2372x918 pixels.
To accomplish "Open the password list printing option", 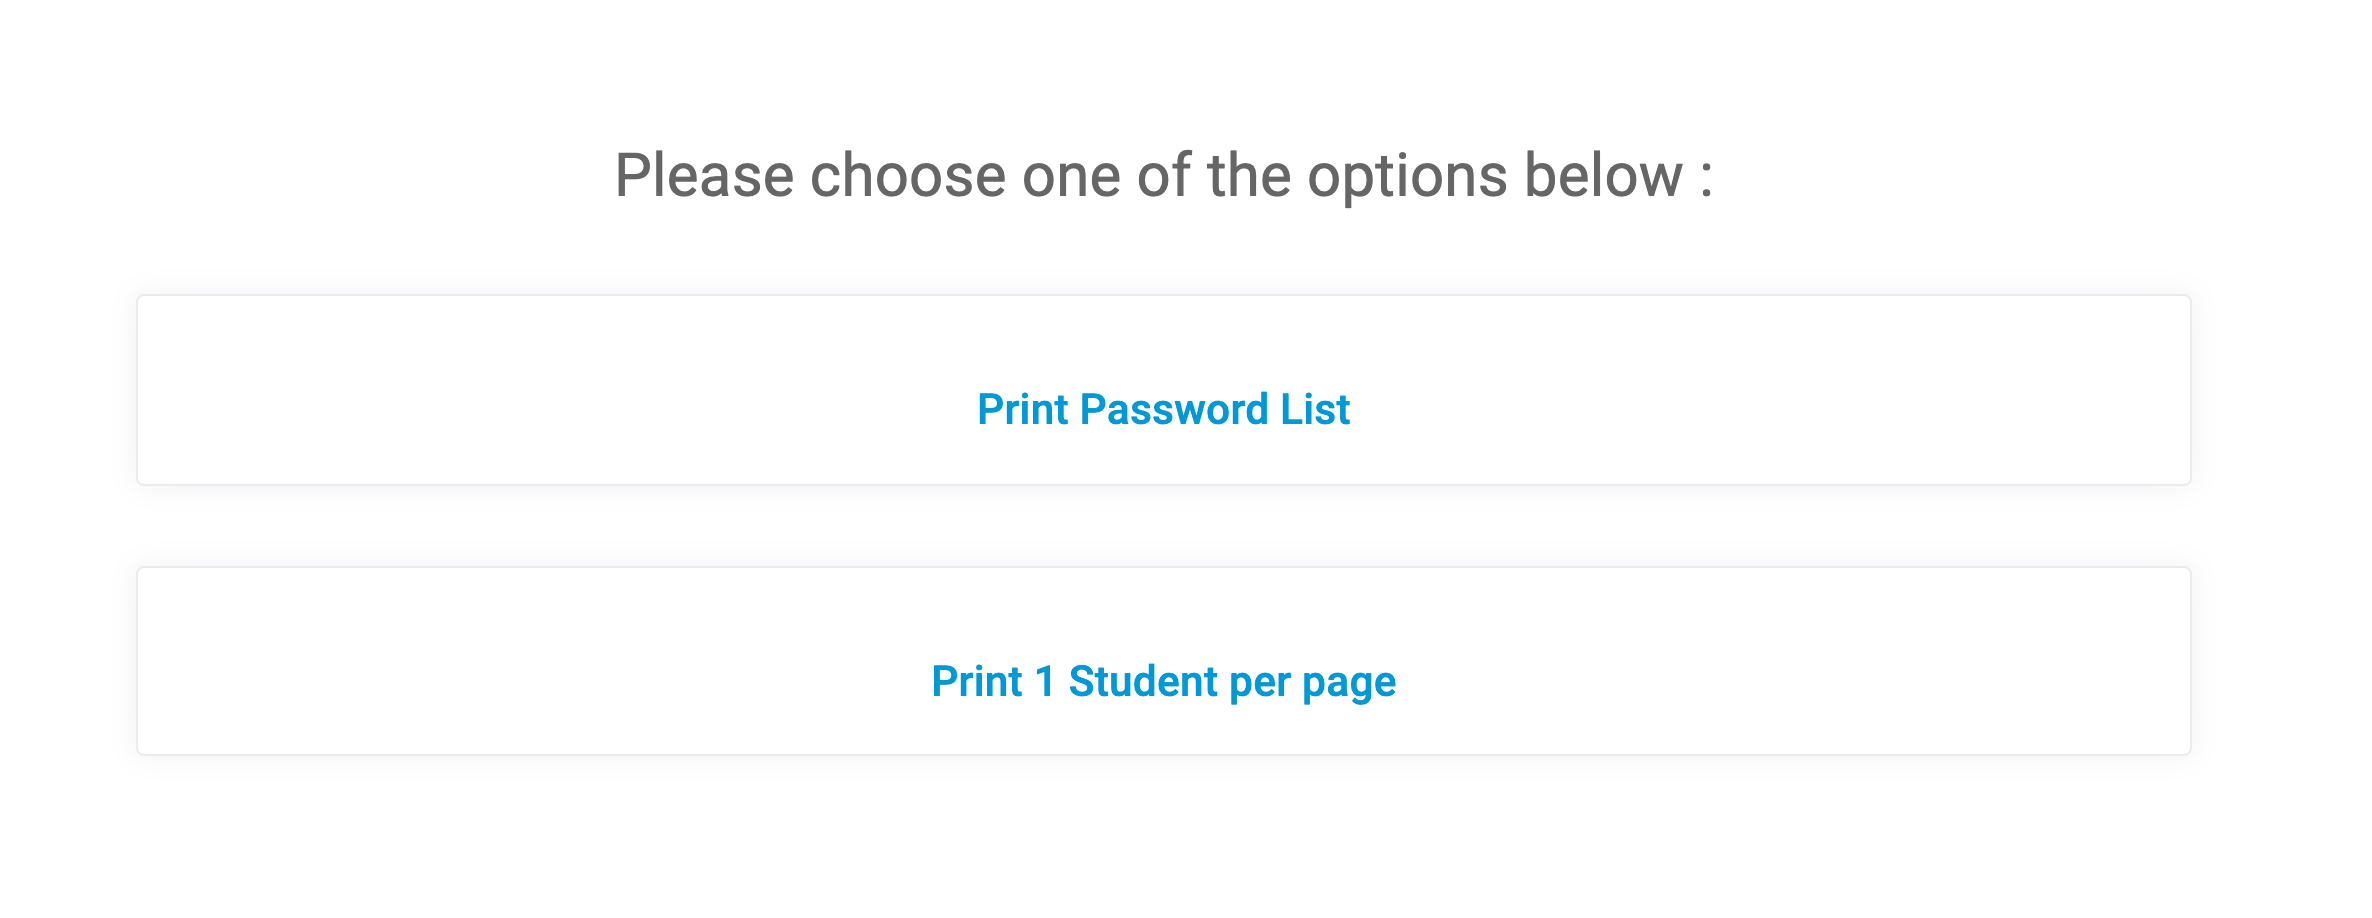I will pos(1163,410).
